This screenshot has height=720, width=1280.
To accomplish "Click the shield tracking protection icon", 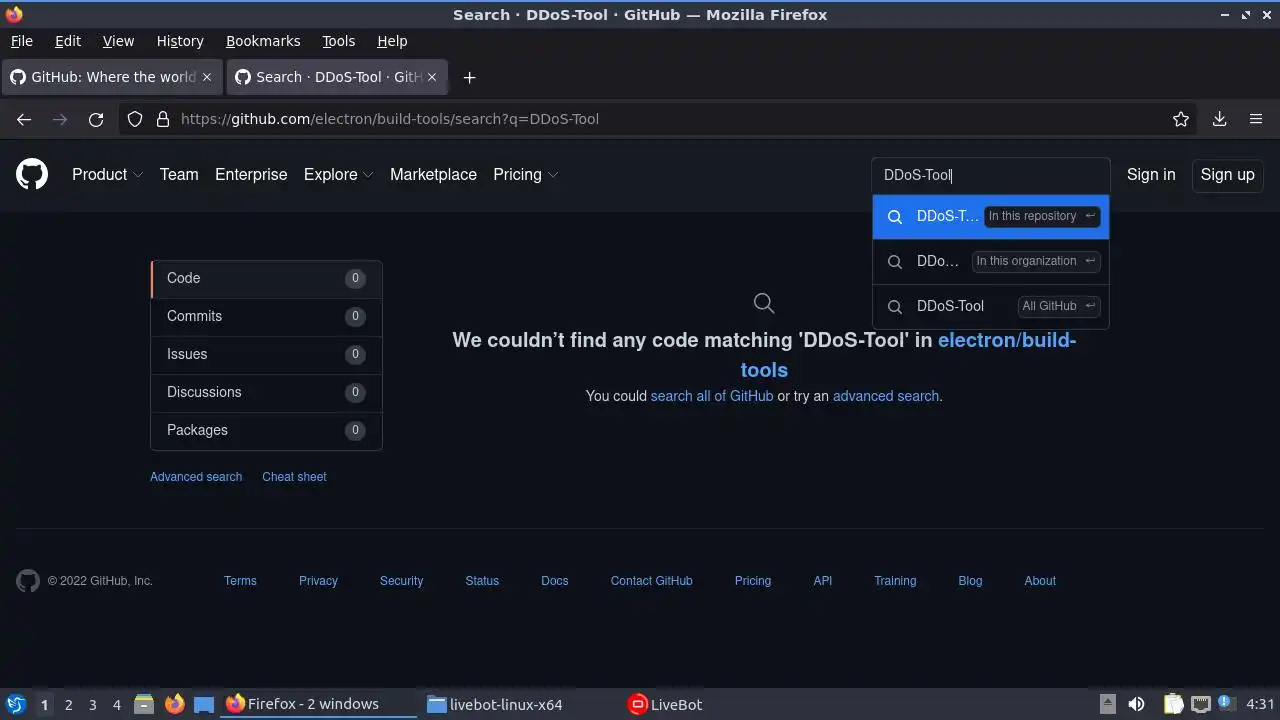I will pyautogui.click(x=135, y=119).
